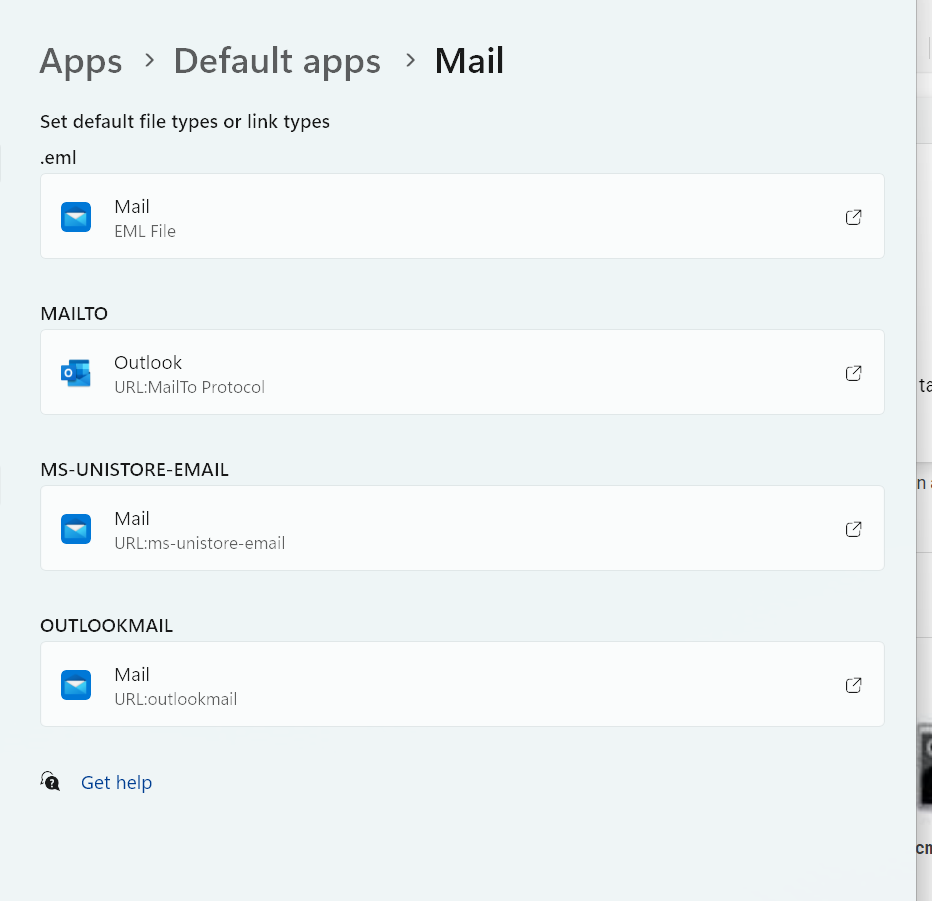Click the MS-UNISTORE-EMAIL section label
Screen dimensions: 932x901
(134, 470)
